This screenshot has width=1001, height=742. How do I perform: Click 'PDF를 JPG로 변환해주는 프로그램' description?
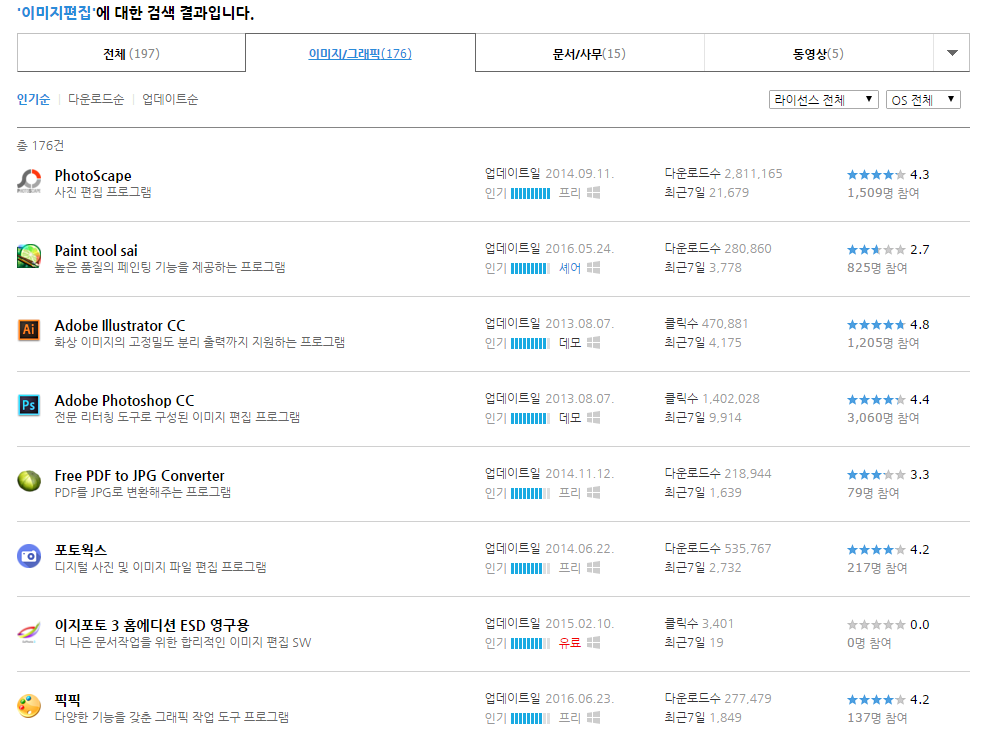tap(142, 492)
